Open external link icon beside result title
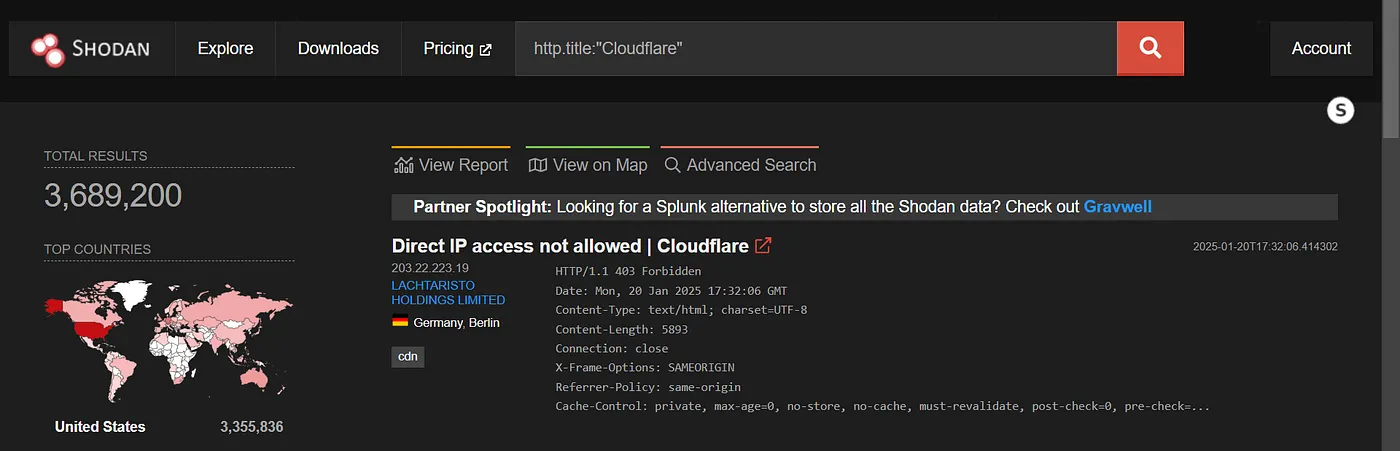 pos(763,245)
